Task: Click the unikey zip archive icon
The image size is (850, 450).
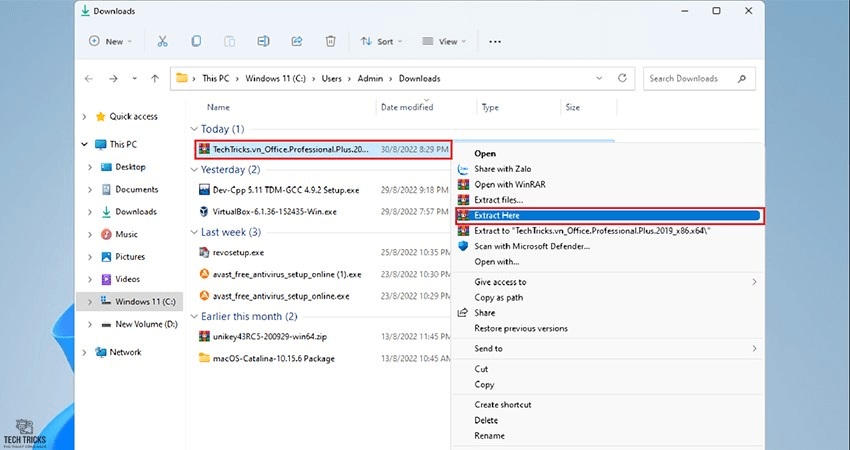Action: point(204,336)
